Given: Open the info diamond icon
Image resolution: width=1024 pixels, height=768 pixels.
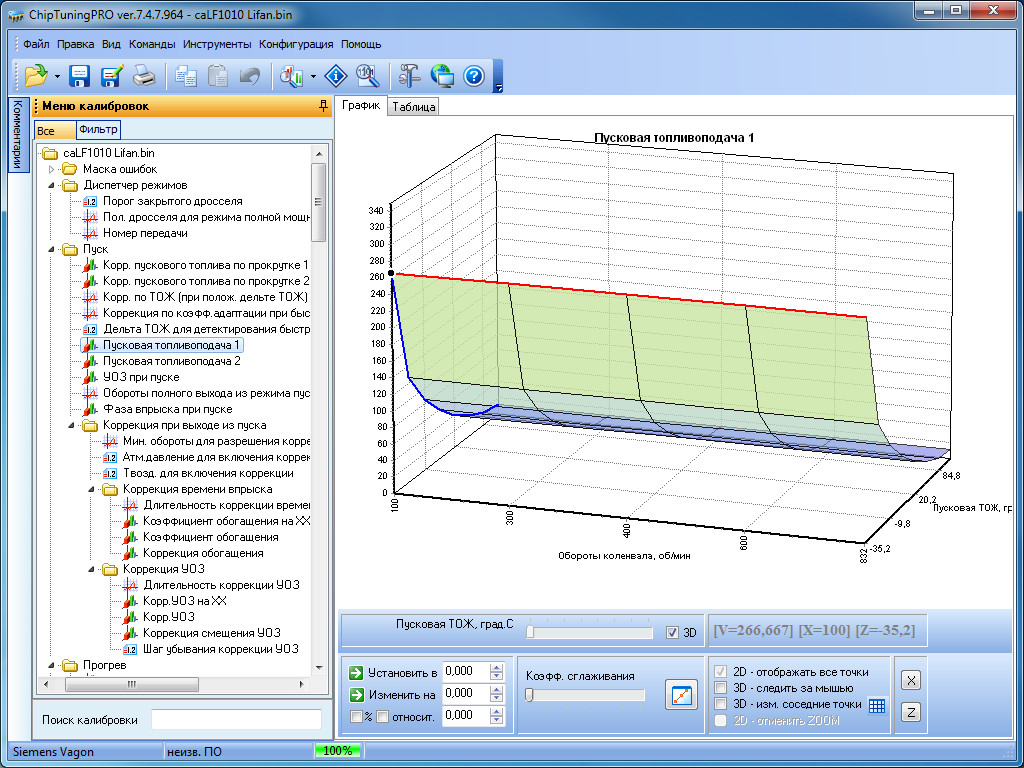Looking at the screenshot, I should pos(337,76).
